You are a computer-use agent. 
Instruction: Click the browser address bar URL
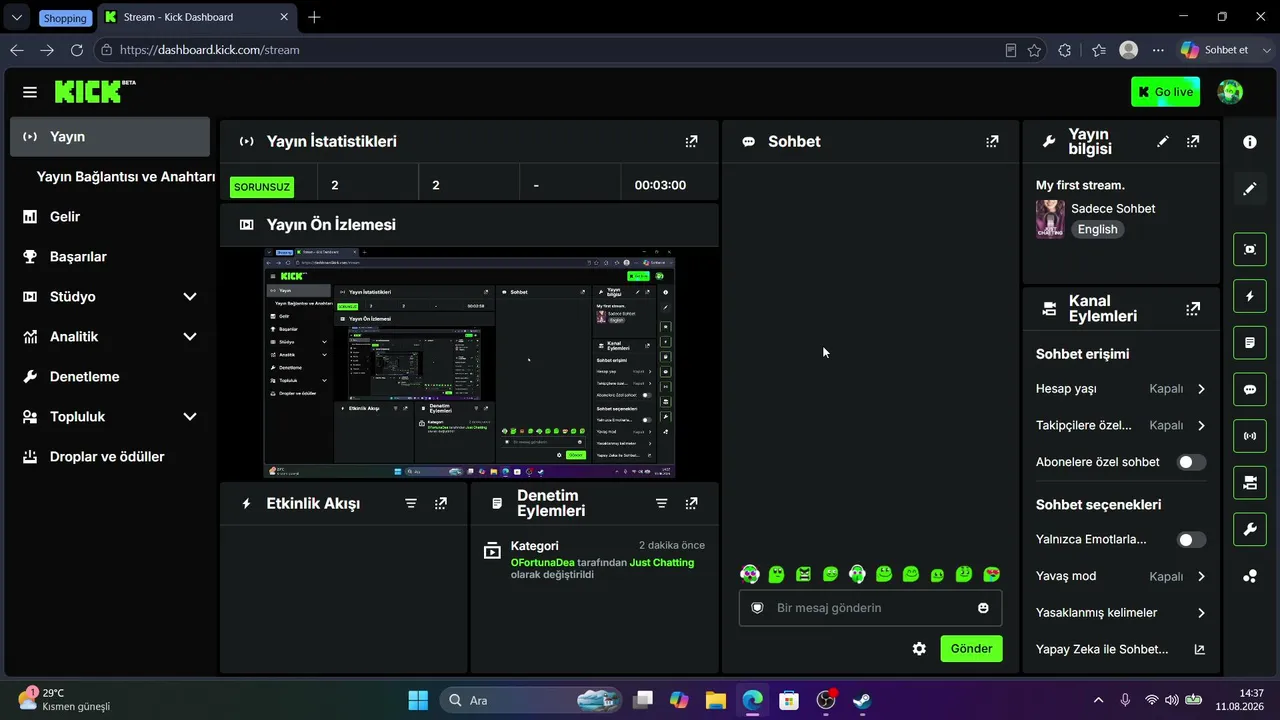click(x=210, y=50)
